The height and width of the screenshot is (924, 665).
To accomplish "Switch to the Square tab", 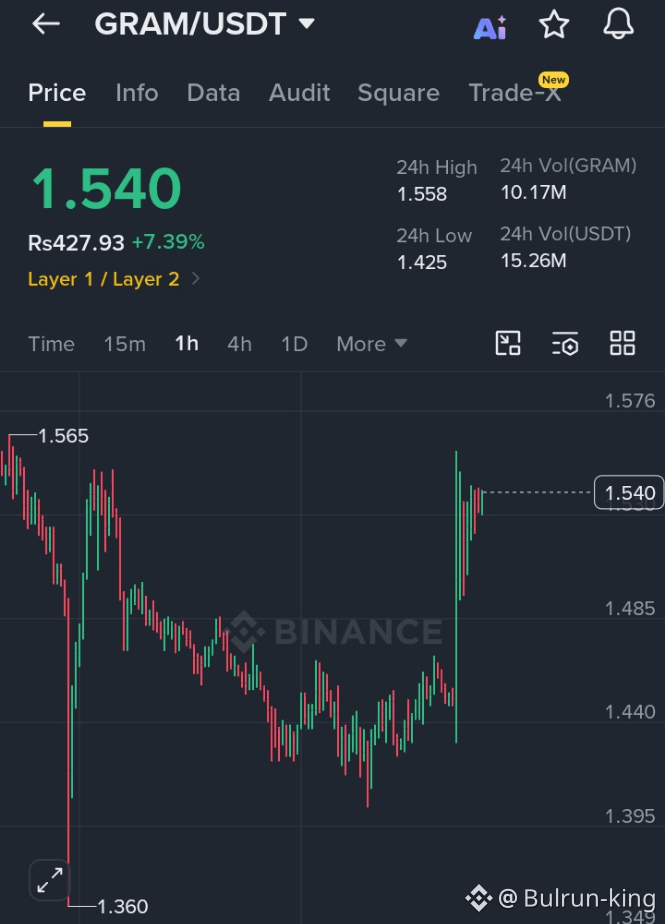I will pos(399,93).
